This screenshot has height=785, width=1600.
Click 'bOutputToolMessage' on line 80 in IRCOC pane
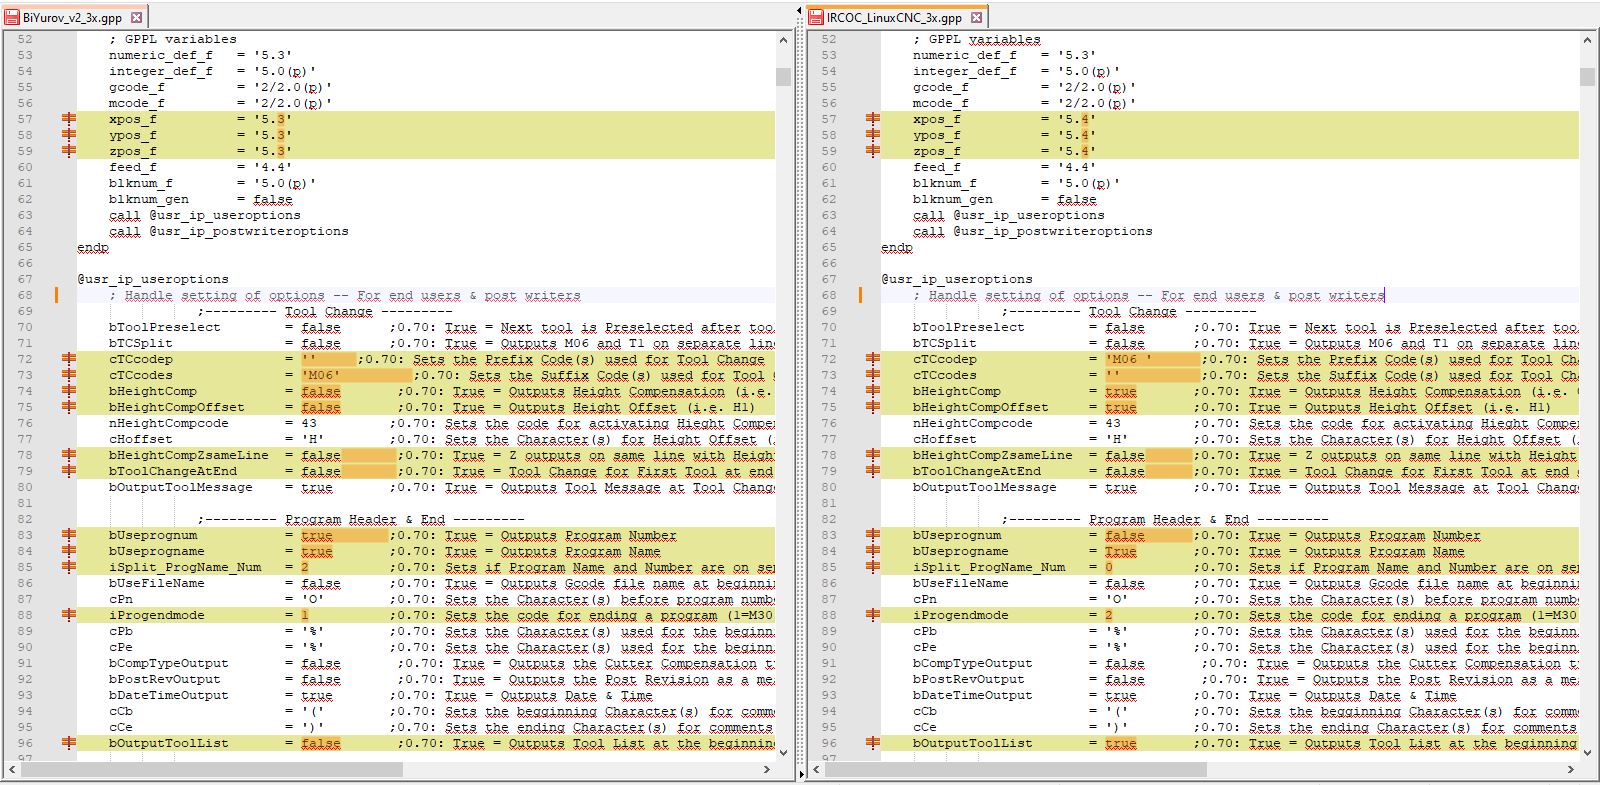coord(985,487)
